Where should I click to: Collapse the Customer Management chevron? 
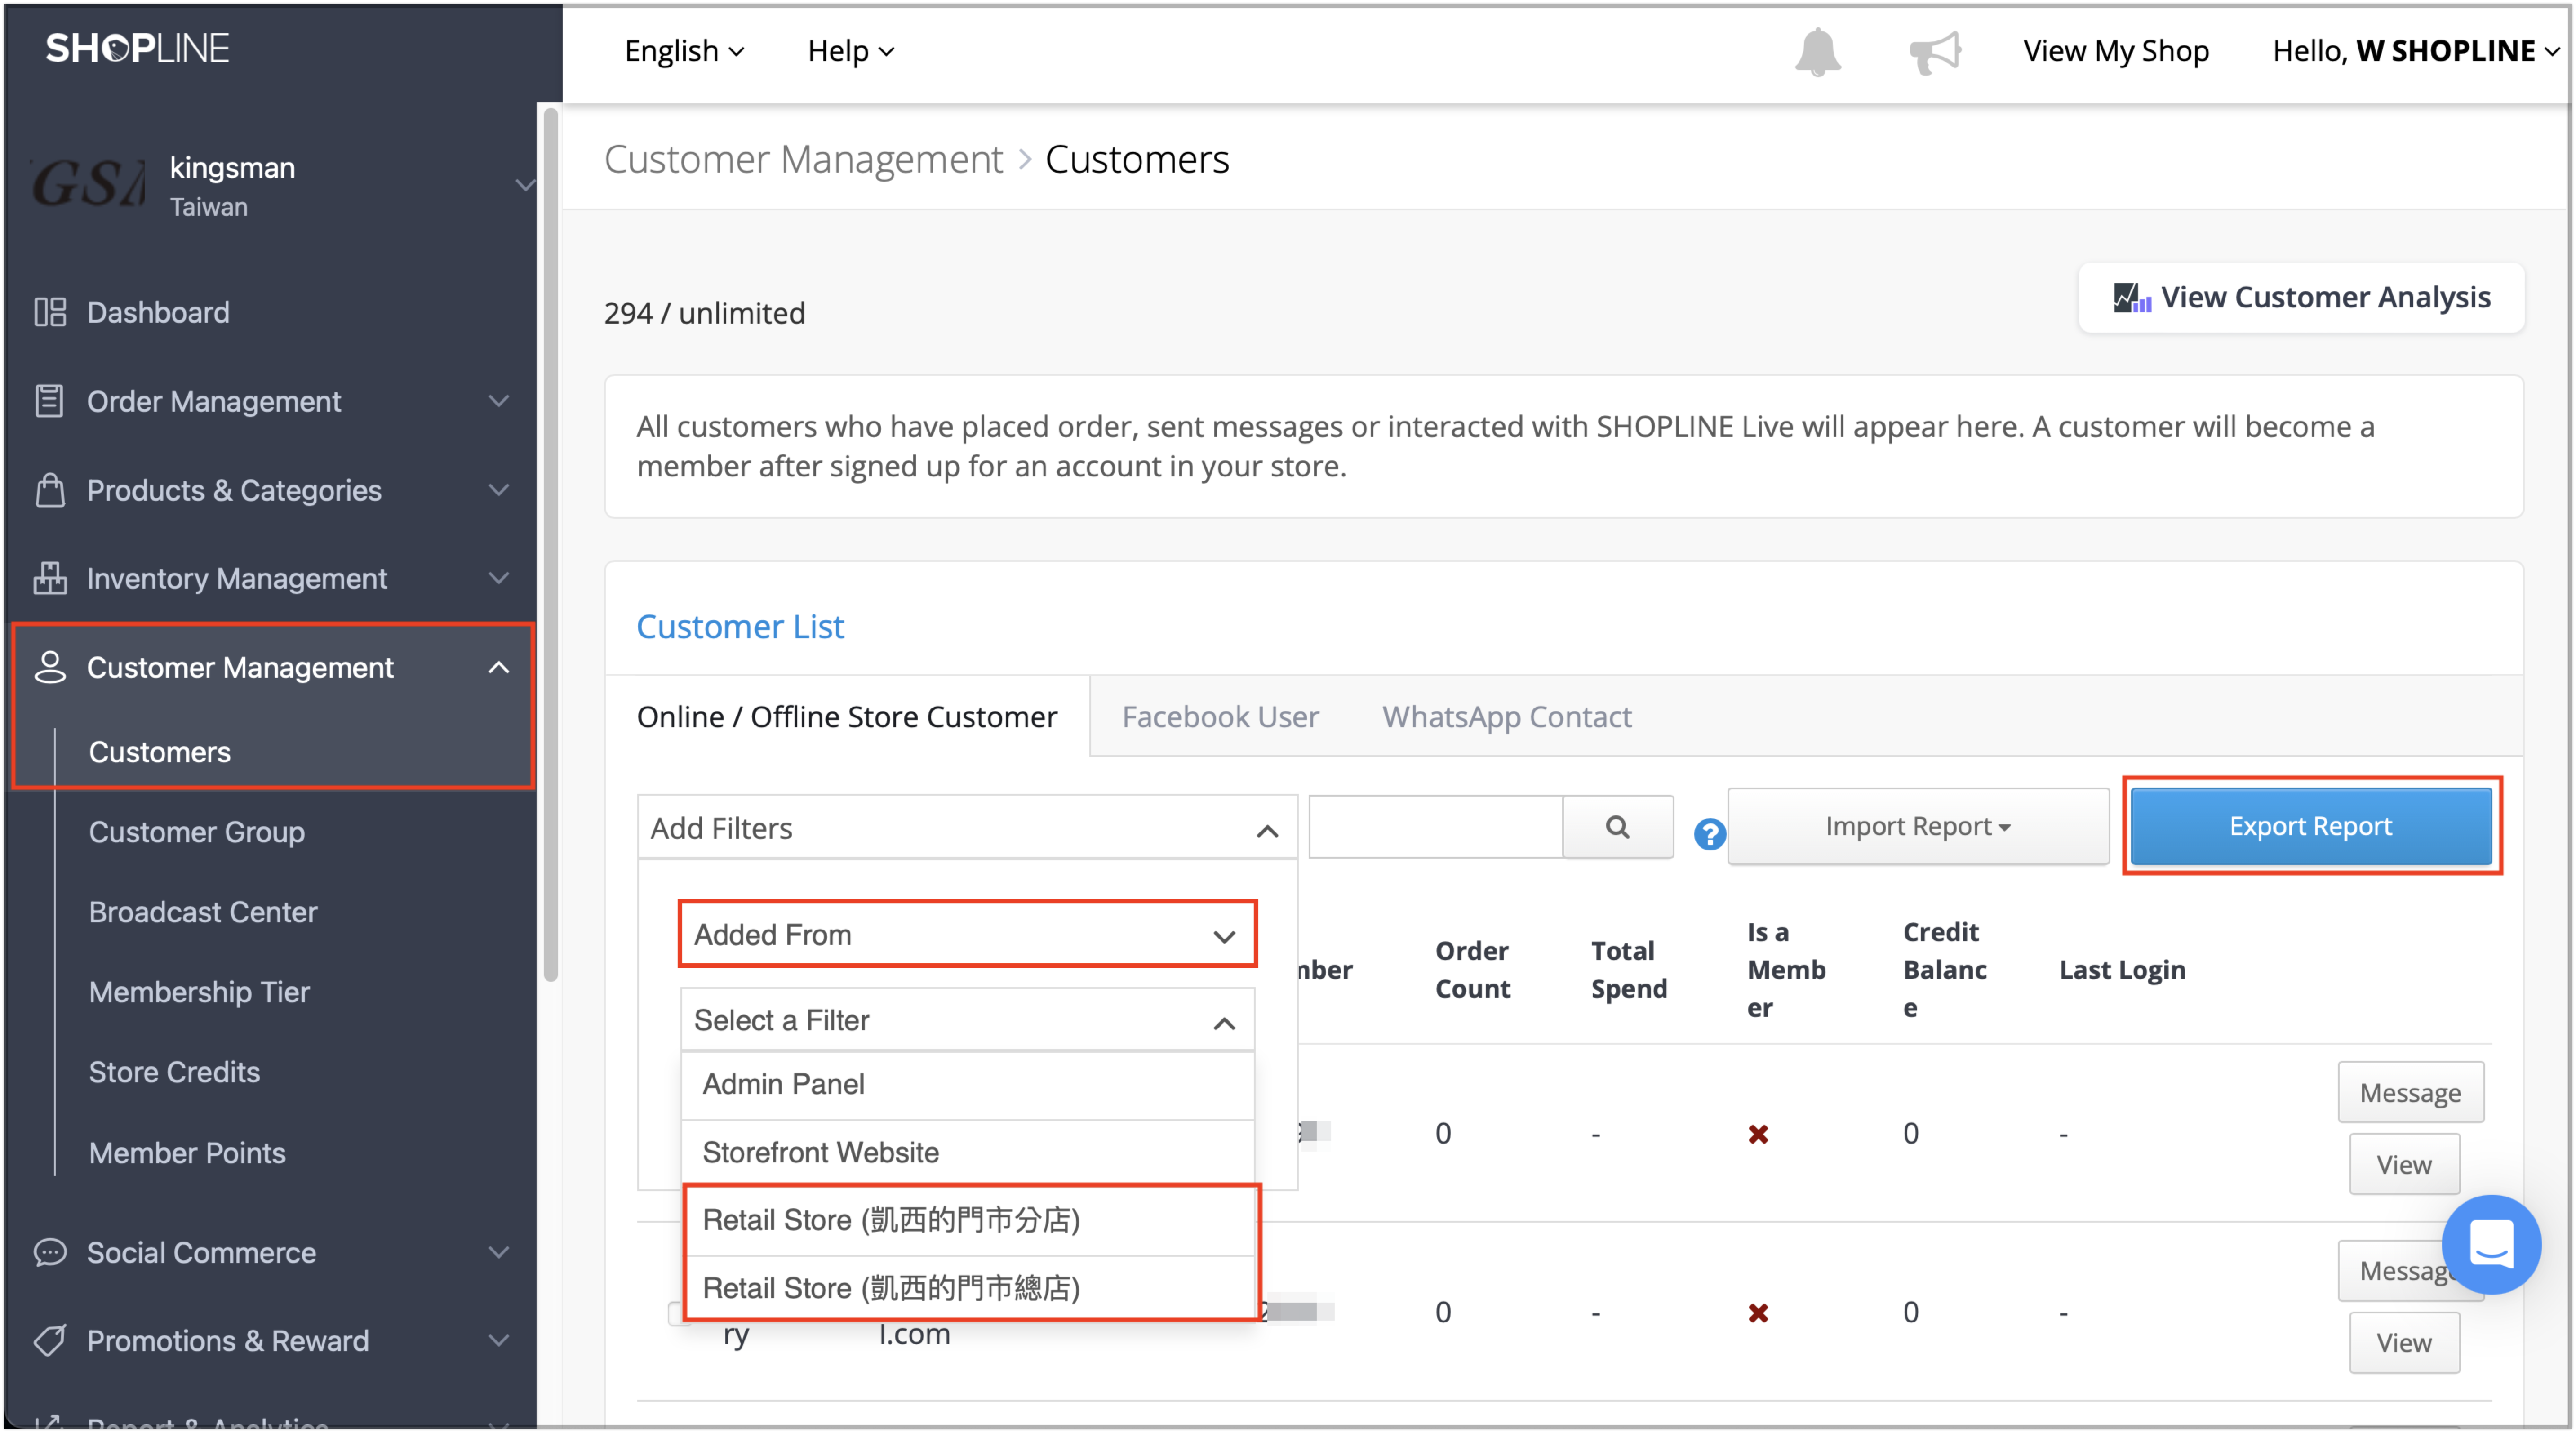click(x=498, y=667)
